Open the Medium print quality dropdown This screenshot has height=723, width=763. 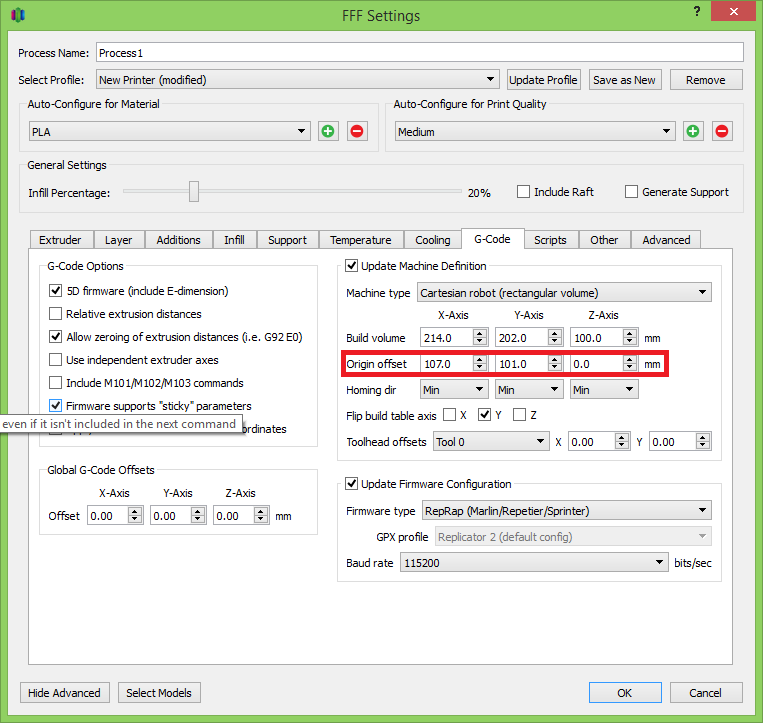click(x=535, y=131)
